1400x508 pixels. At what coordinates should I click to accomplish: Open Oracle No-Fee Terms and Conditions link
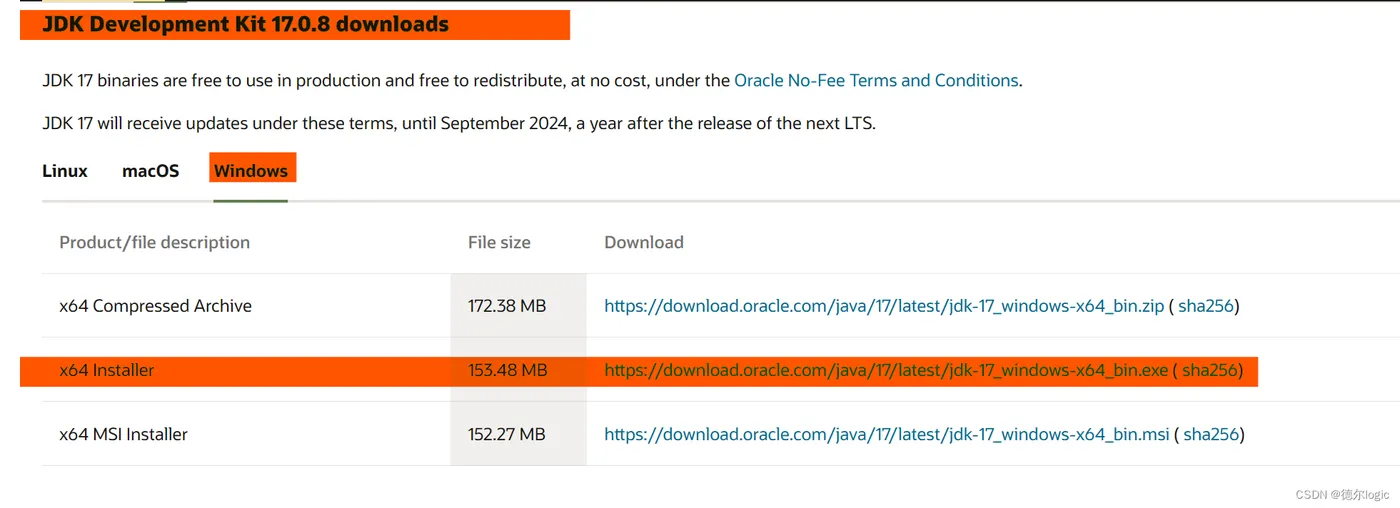[x=876, y=81]
